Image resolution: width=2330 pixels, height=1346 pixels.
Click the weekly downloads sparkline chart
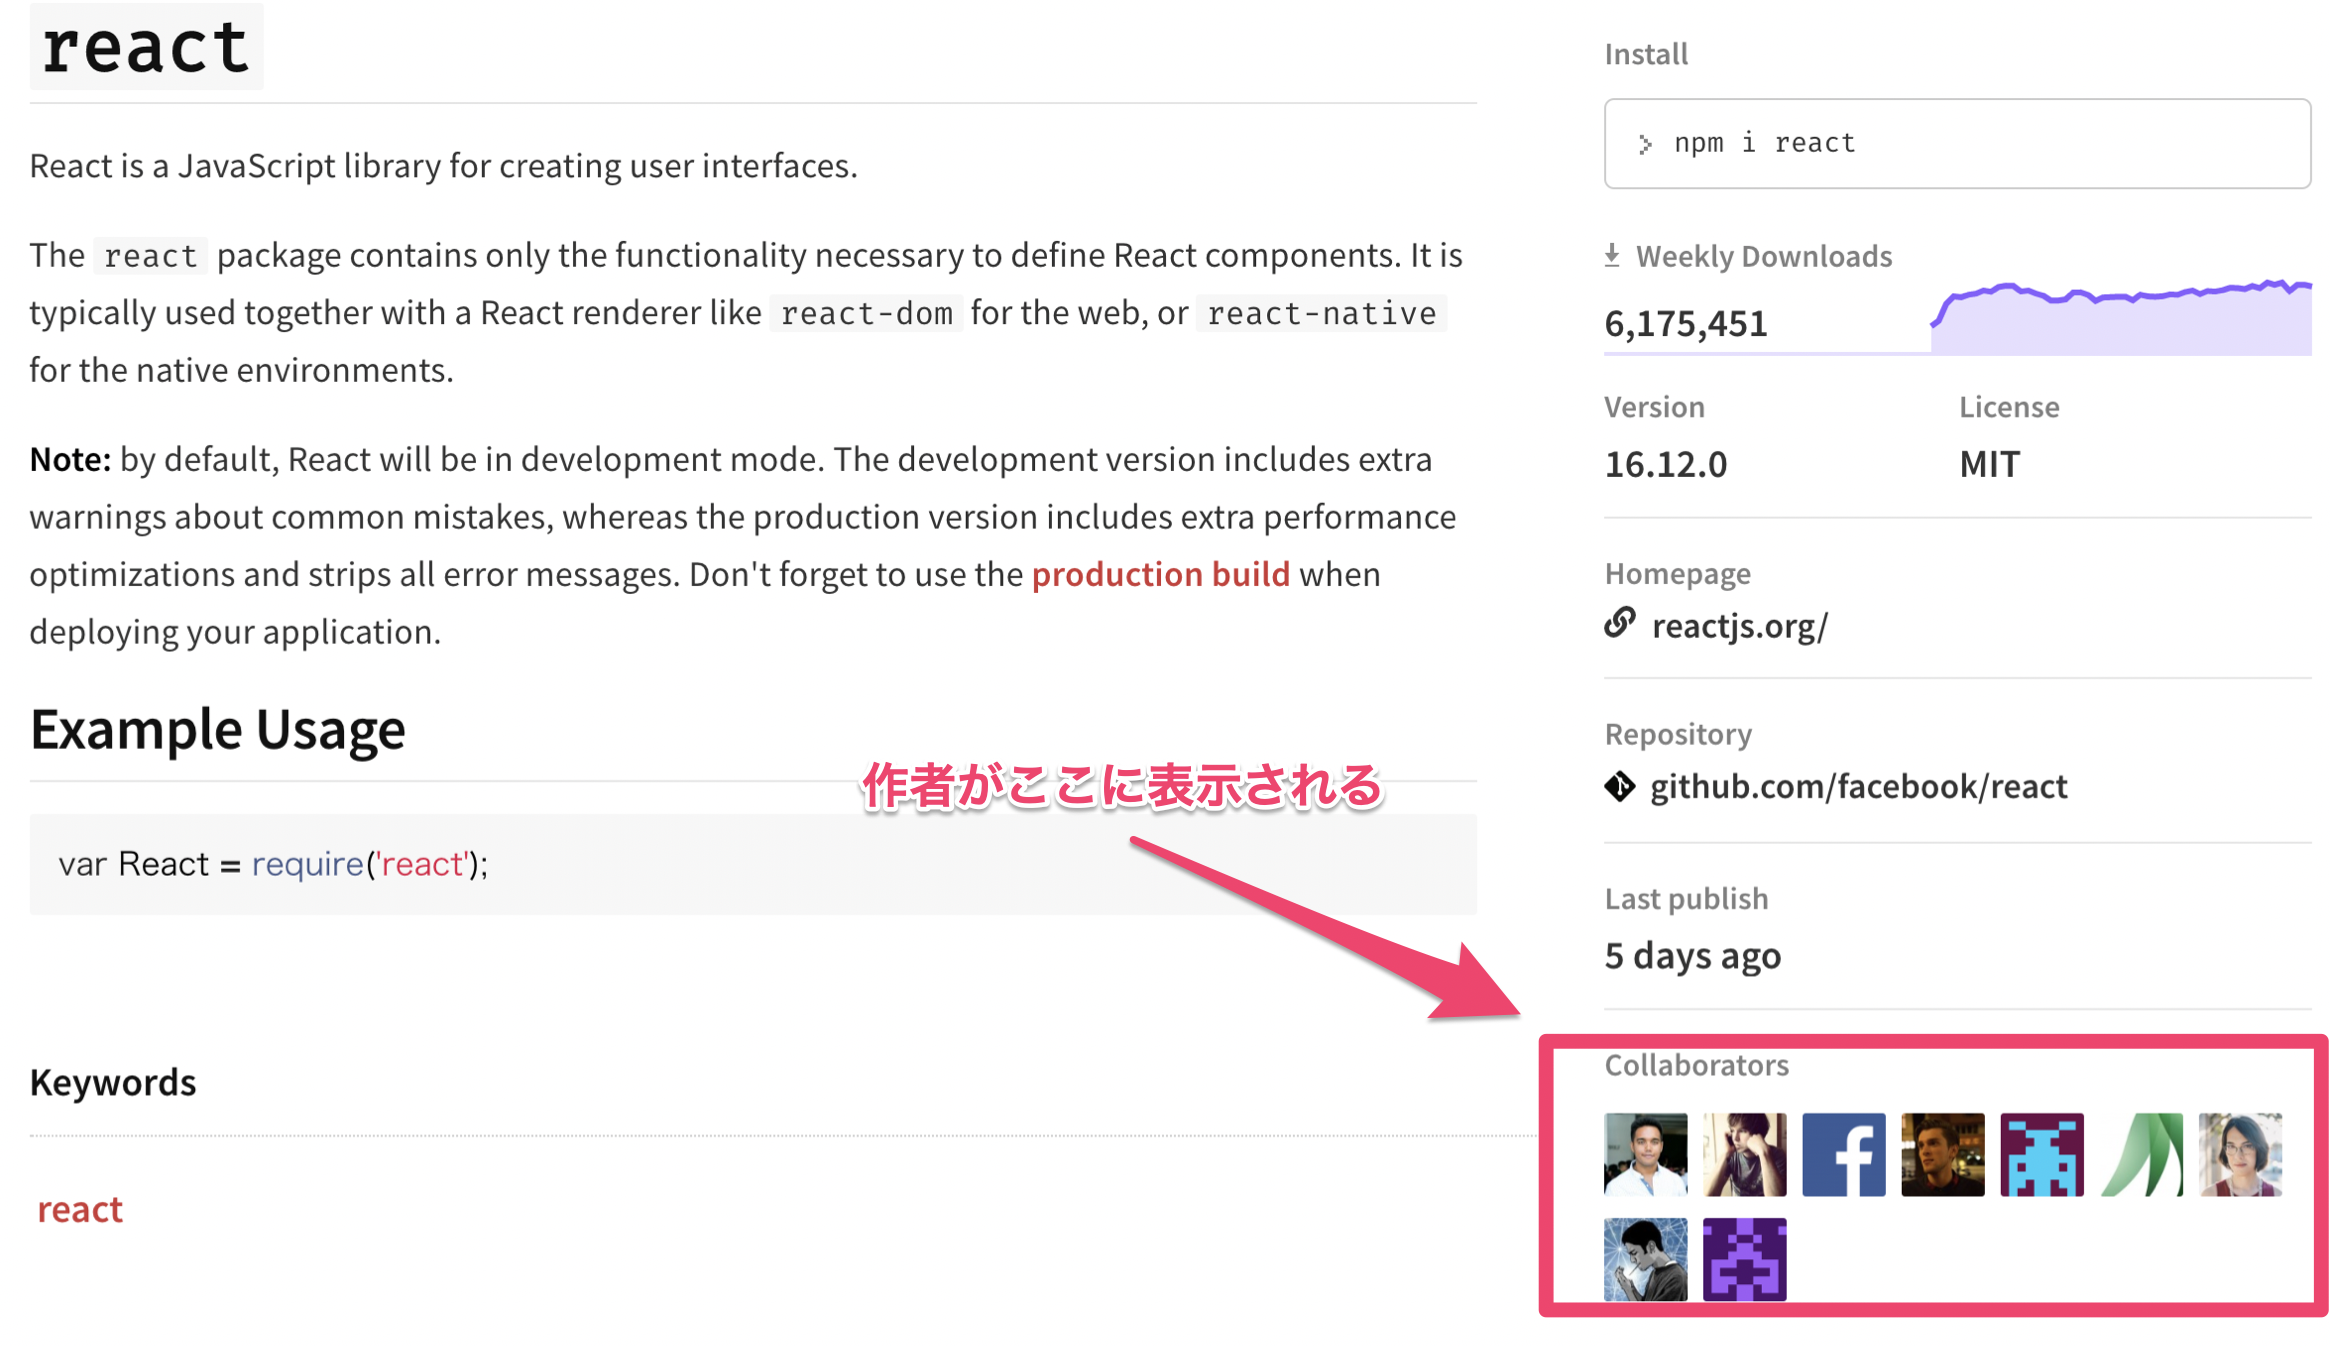pyautogui.click(x=2120, y=318)
